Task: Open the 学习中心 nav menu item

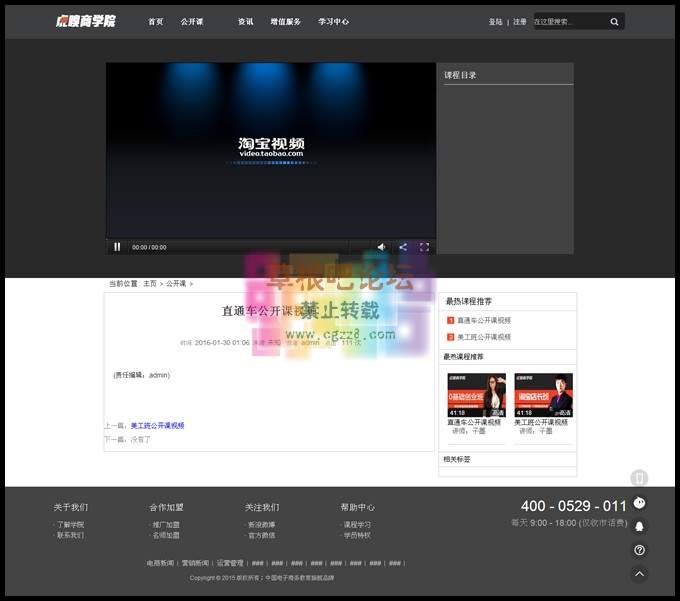Action: 333,22
